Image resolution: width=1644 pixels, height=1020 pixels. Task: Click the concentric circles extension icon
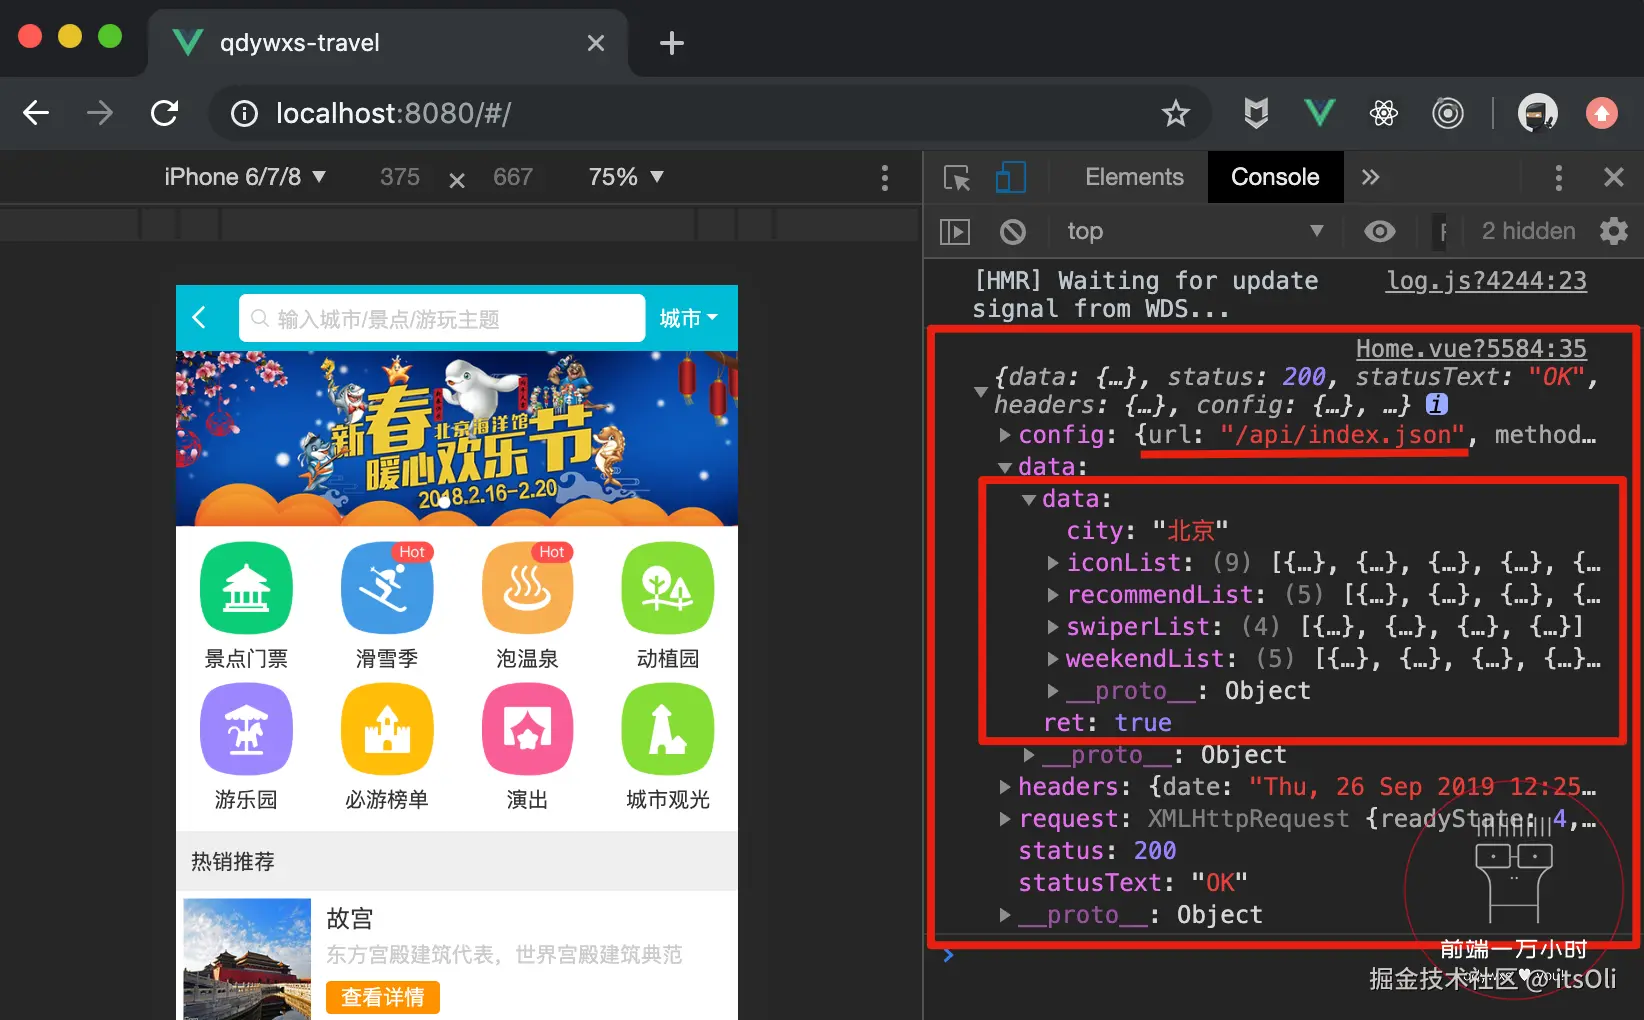point(1448,113)
